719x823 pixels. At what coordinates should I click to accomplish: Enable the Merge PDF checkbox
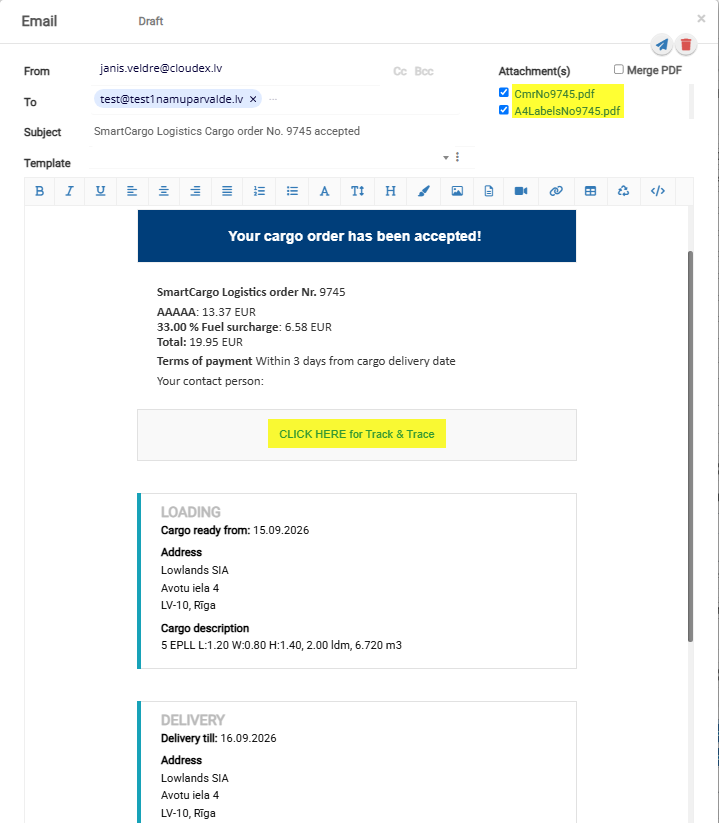(x=619, y=69)
